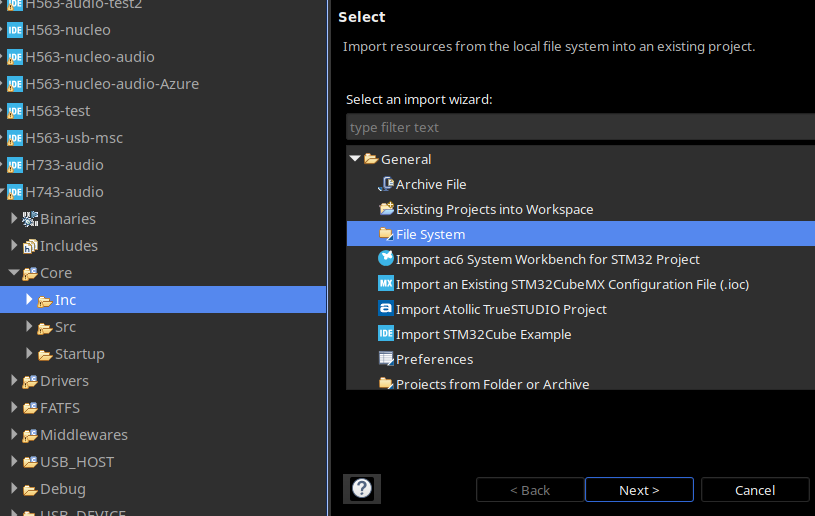Open the help question mark icon
Viewport: 815px width, 516px height.
[362, 488]
